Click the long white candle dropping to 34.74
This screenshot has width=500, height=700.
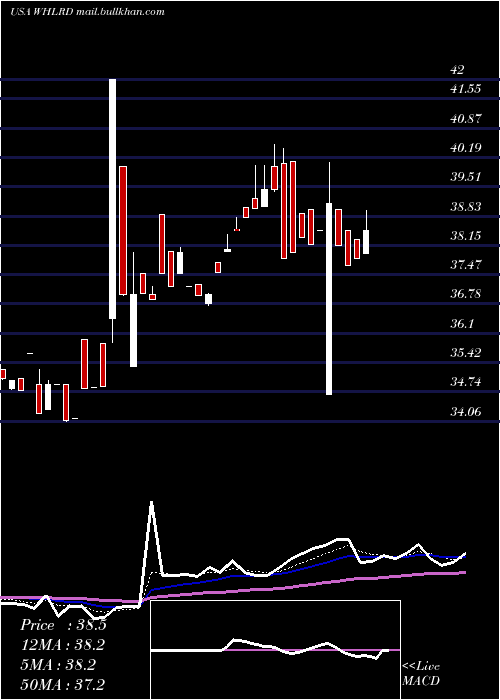(x=329, y=299)
